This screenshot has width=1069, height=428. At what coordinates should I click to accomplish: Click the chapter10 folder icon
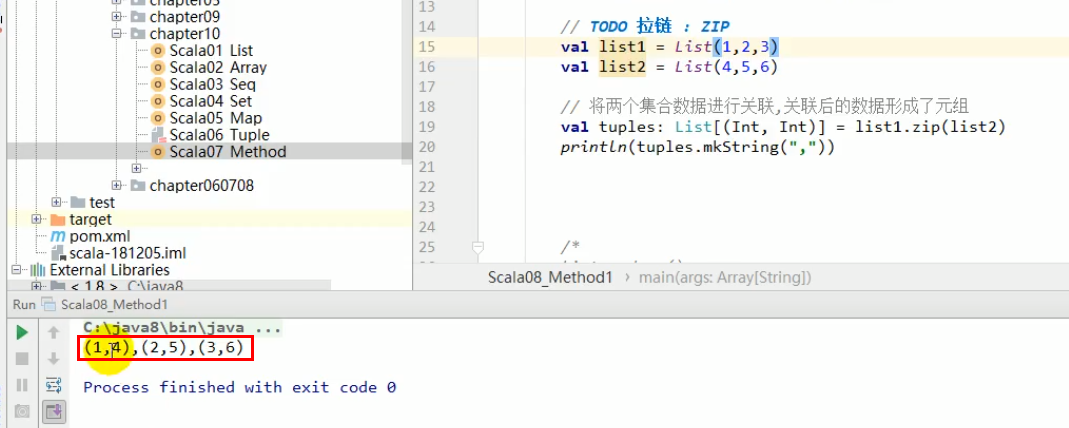click(138, 33)
